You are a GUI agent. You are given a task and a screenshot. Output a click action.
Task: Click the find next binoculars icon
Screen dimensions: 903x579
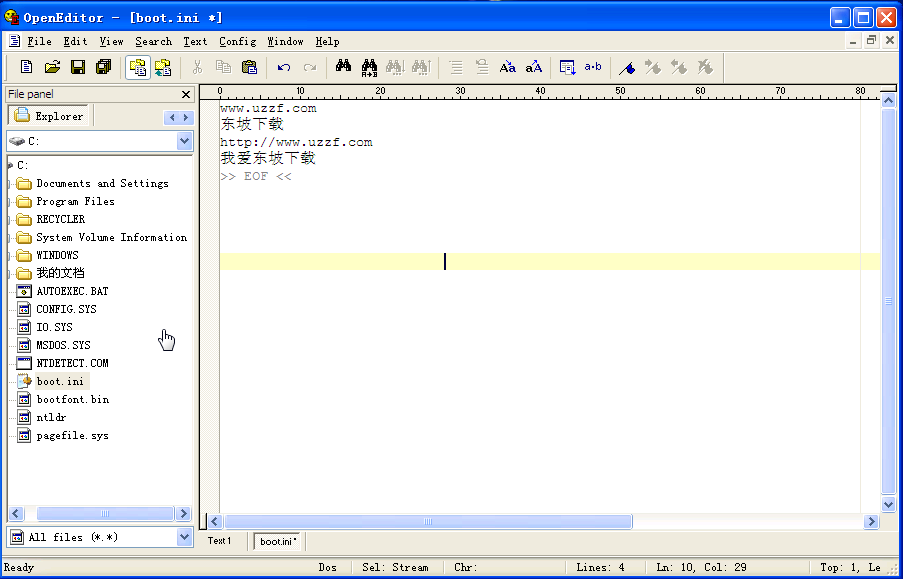395,67
